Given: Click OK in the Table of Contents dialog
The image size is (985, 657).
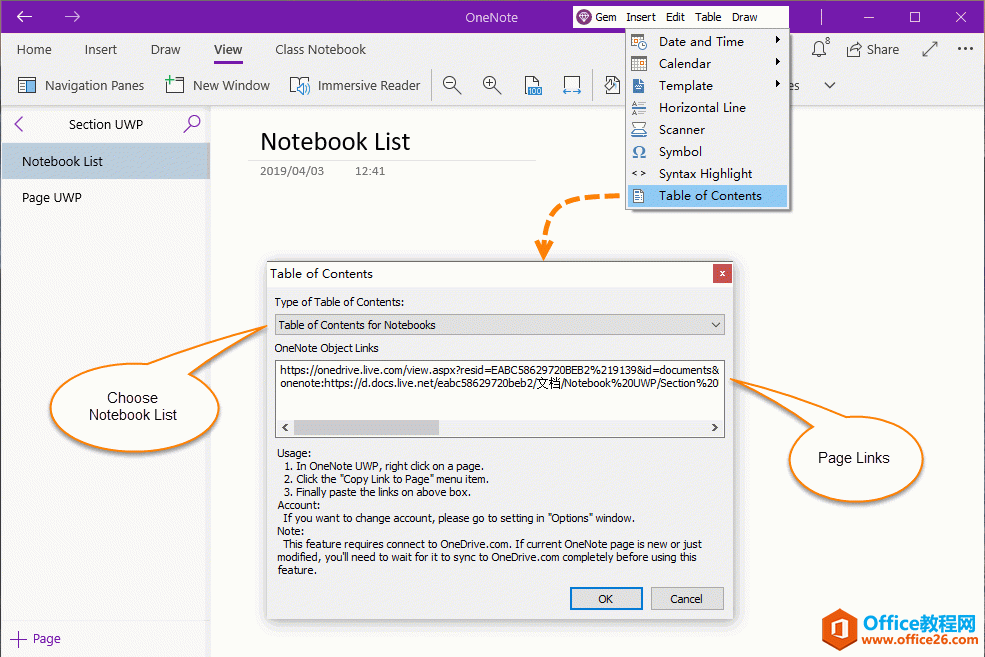Looking at the screenshot, I should [x=606, y=599].
